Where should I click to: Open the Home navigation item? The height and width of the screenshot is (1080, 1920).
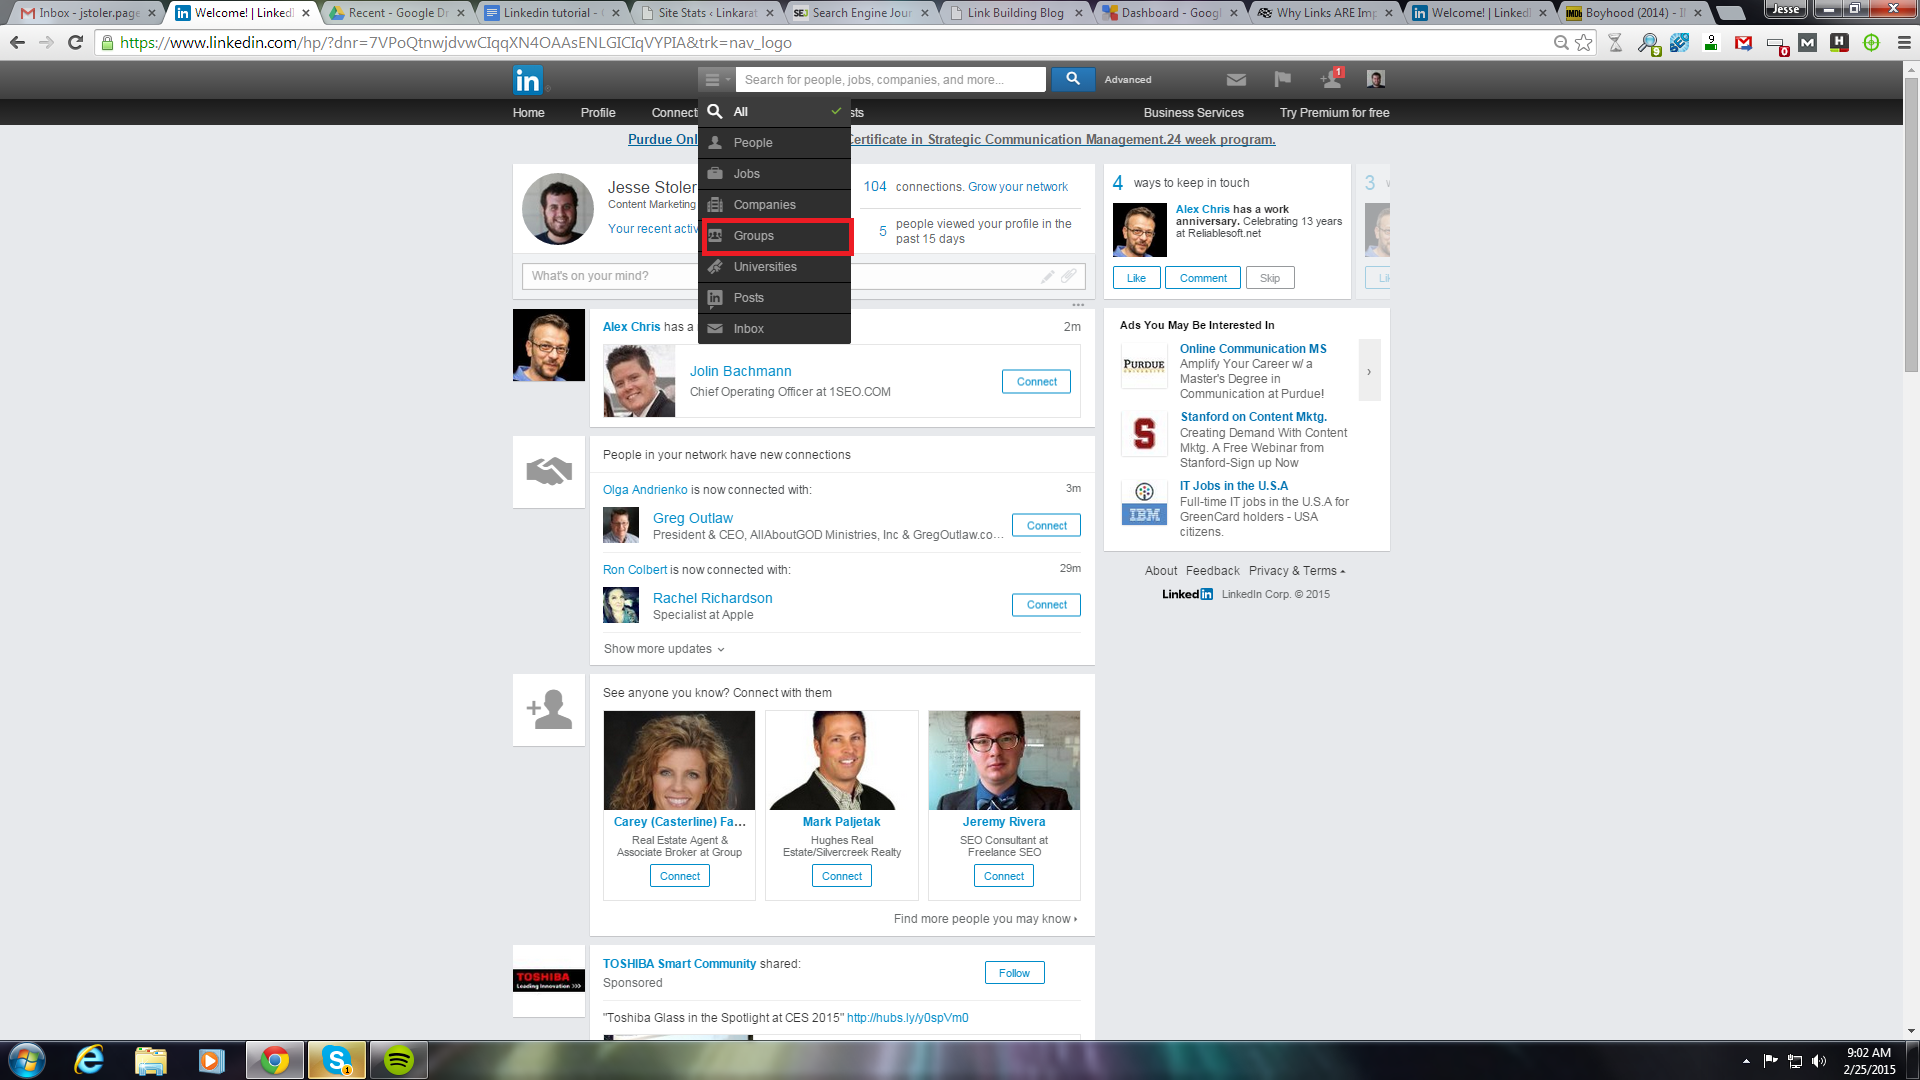(x=529, y=113)
